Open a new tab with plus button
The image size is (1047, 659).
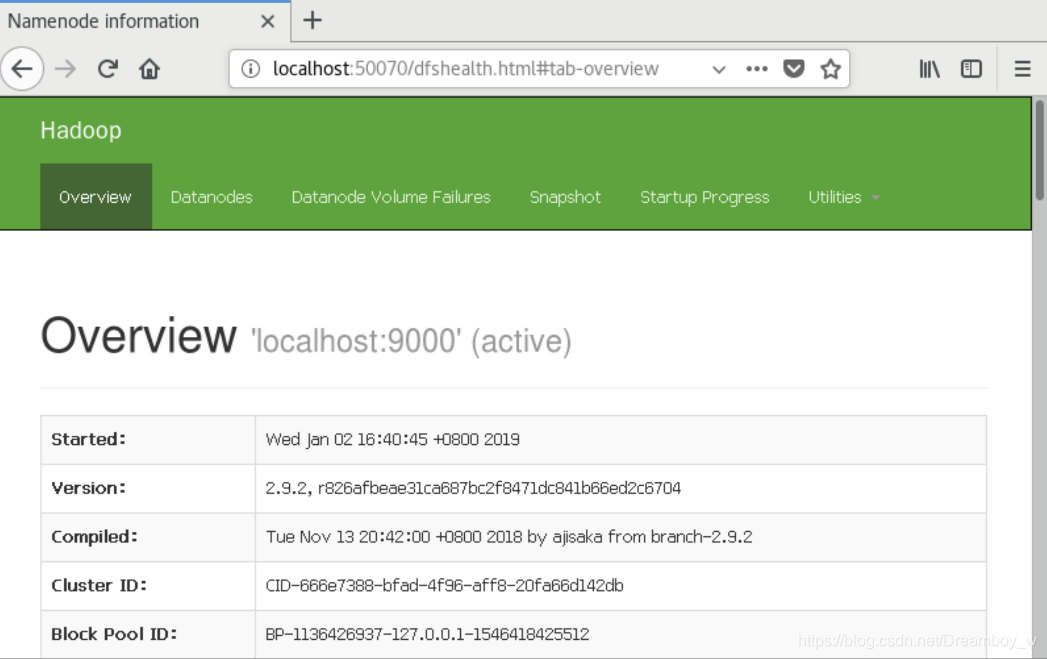[312, 20]
